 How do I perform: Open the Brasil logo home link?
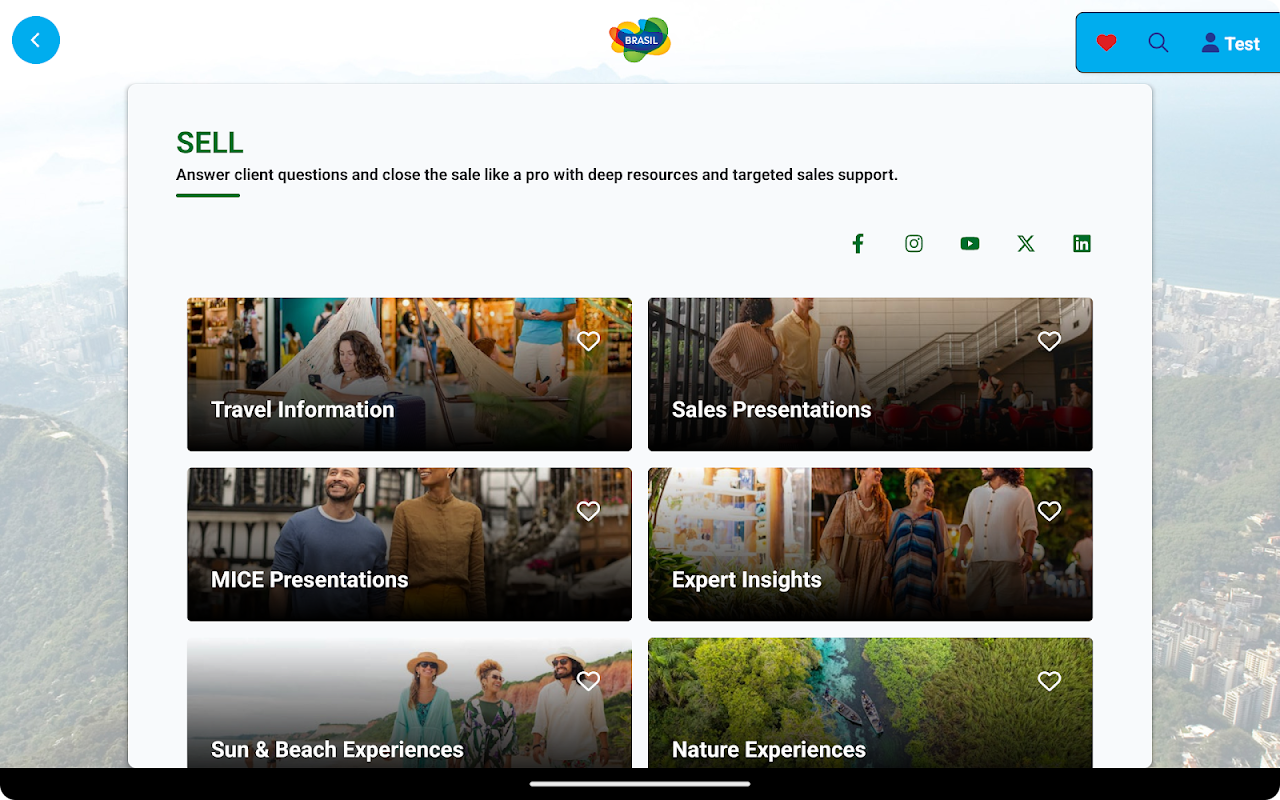pyautogui.click(x=640, y=40)
